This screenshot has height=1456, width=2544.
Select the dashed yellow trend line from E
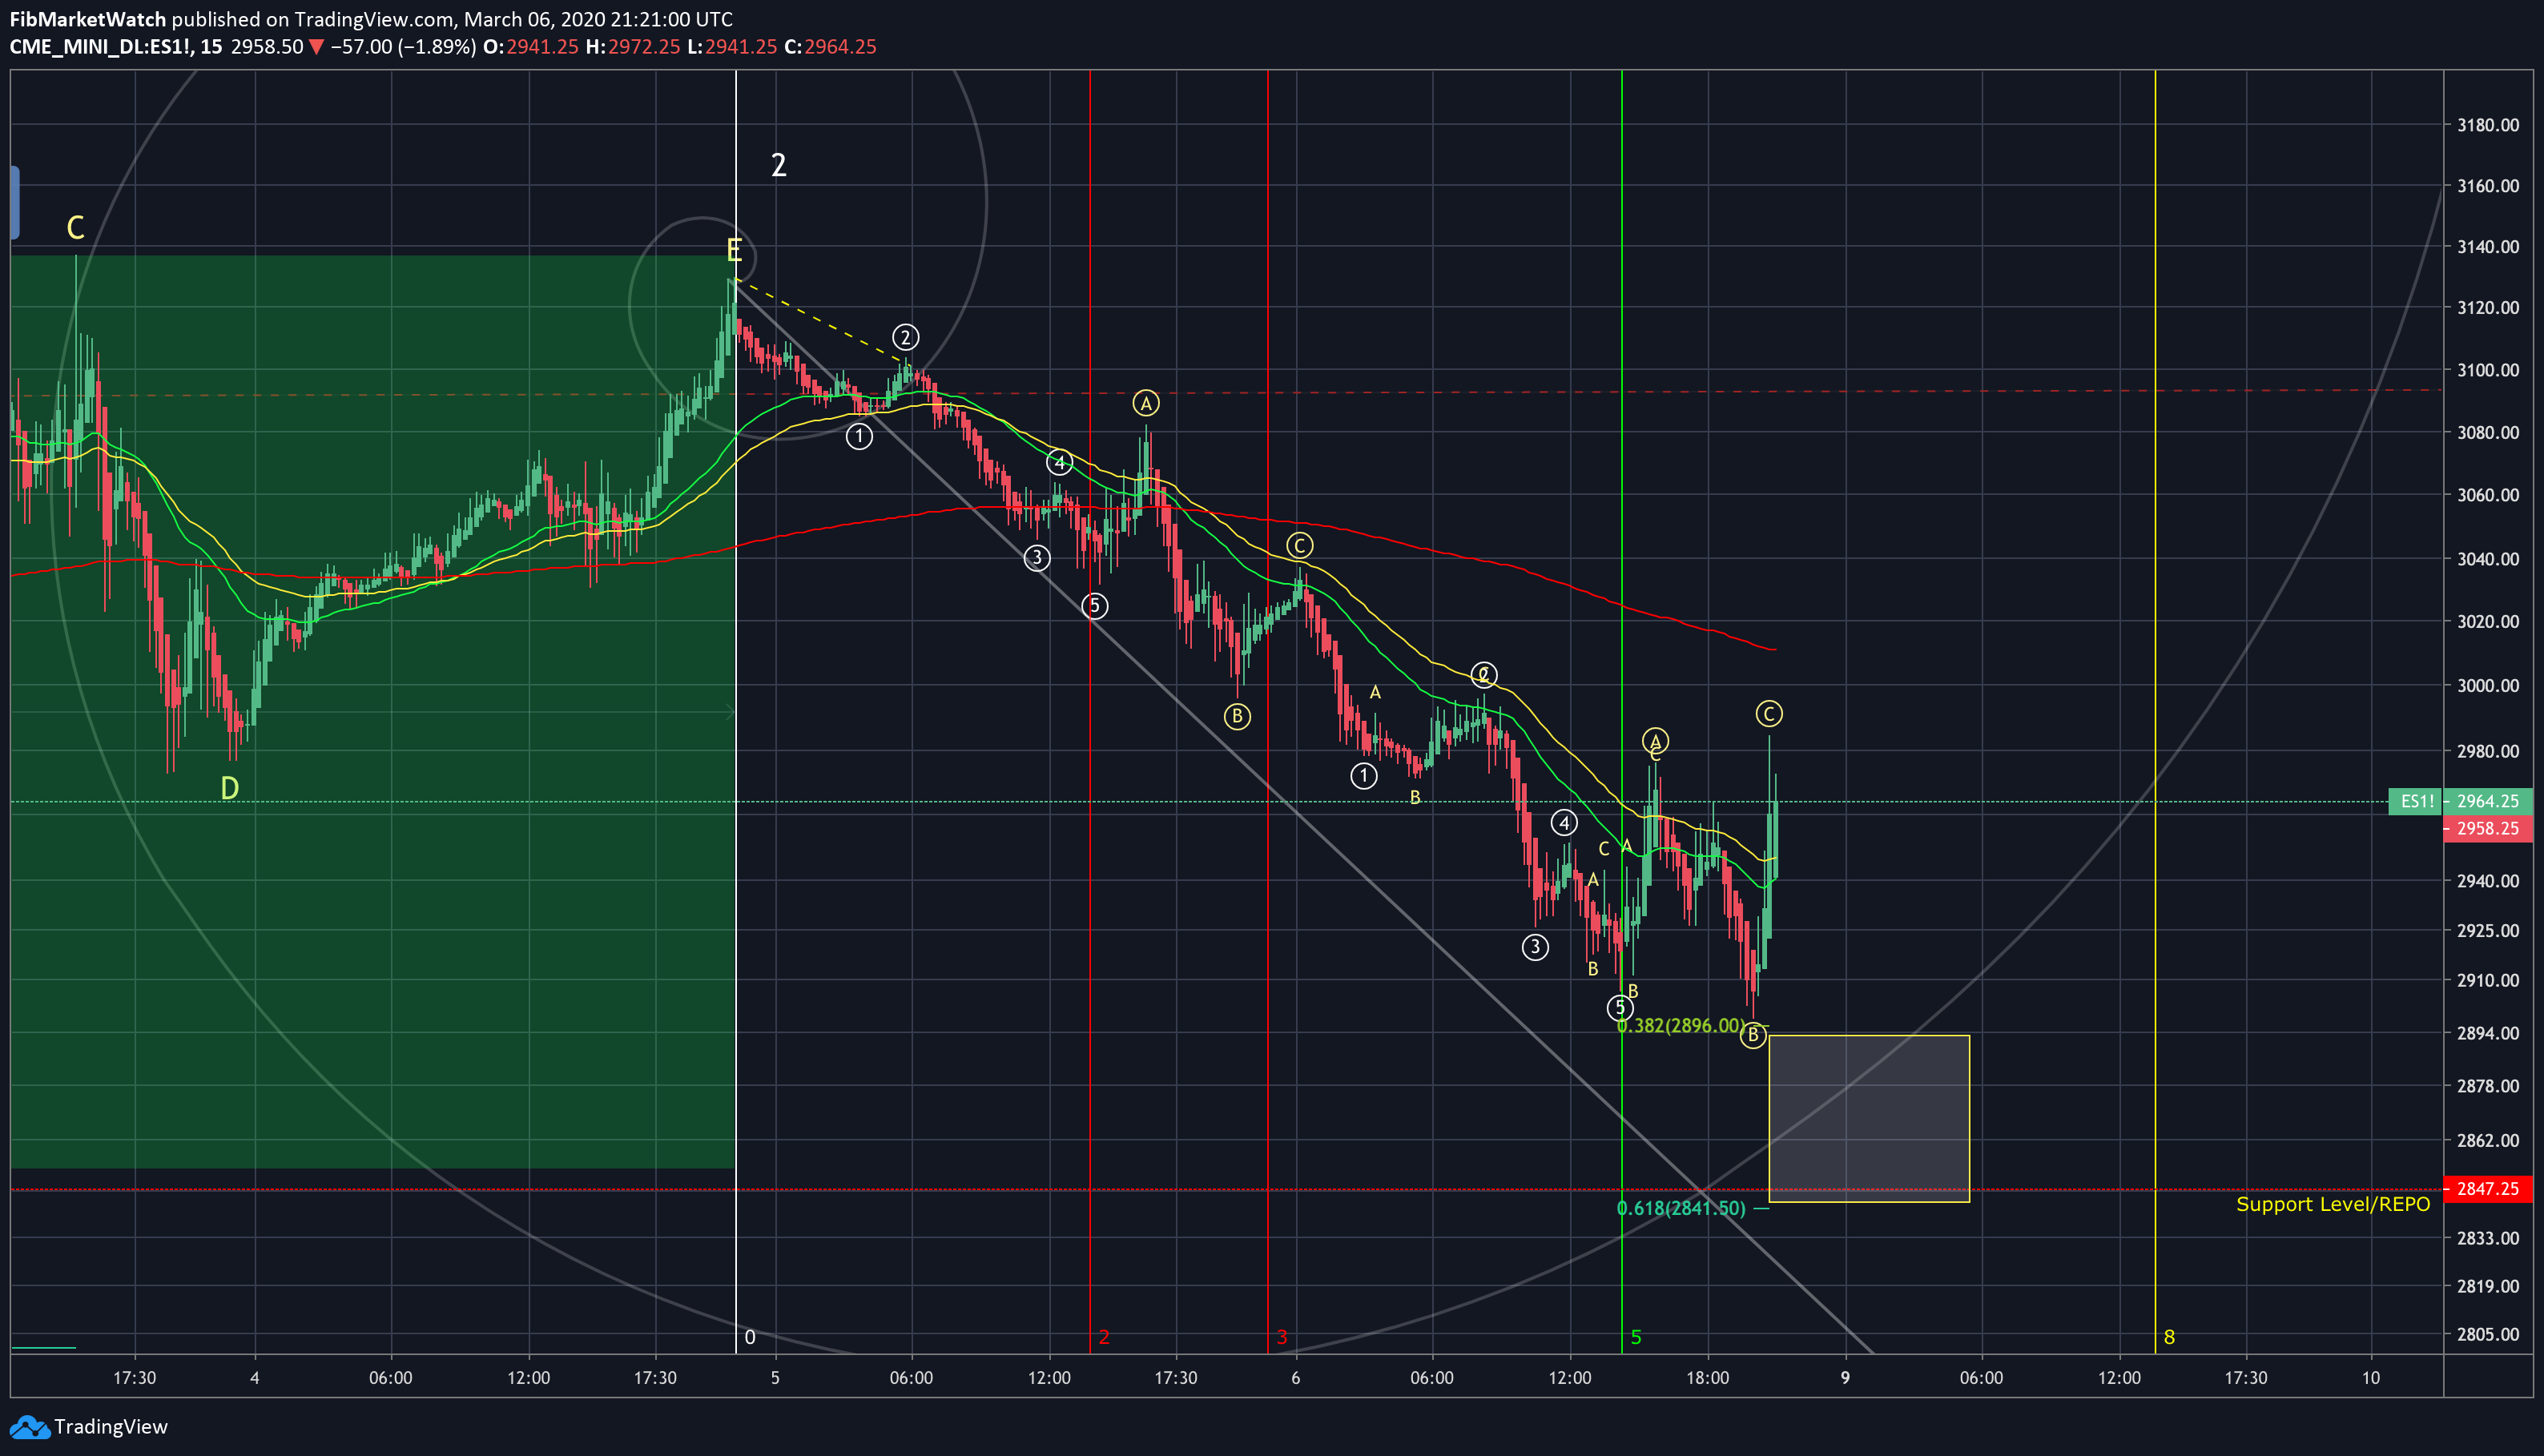[820, 320]
